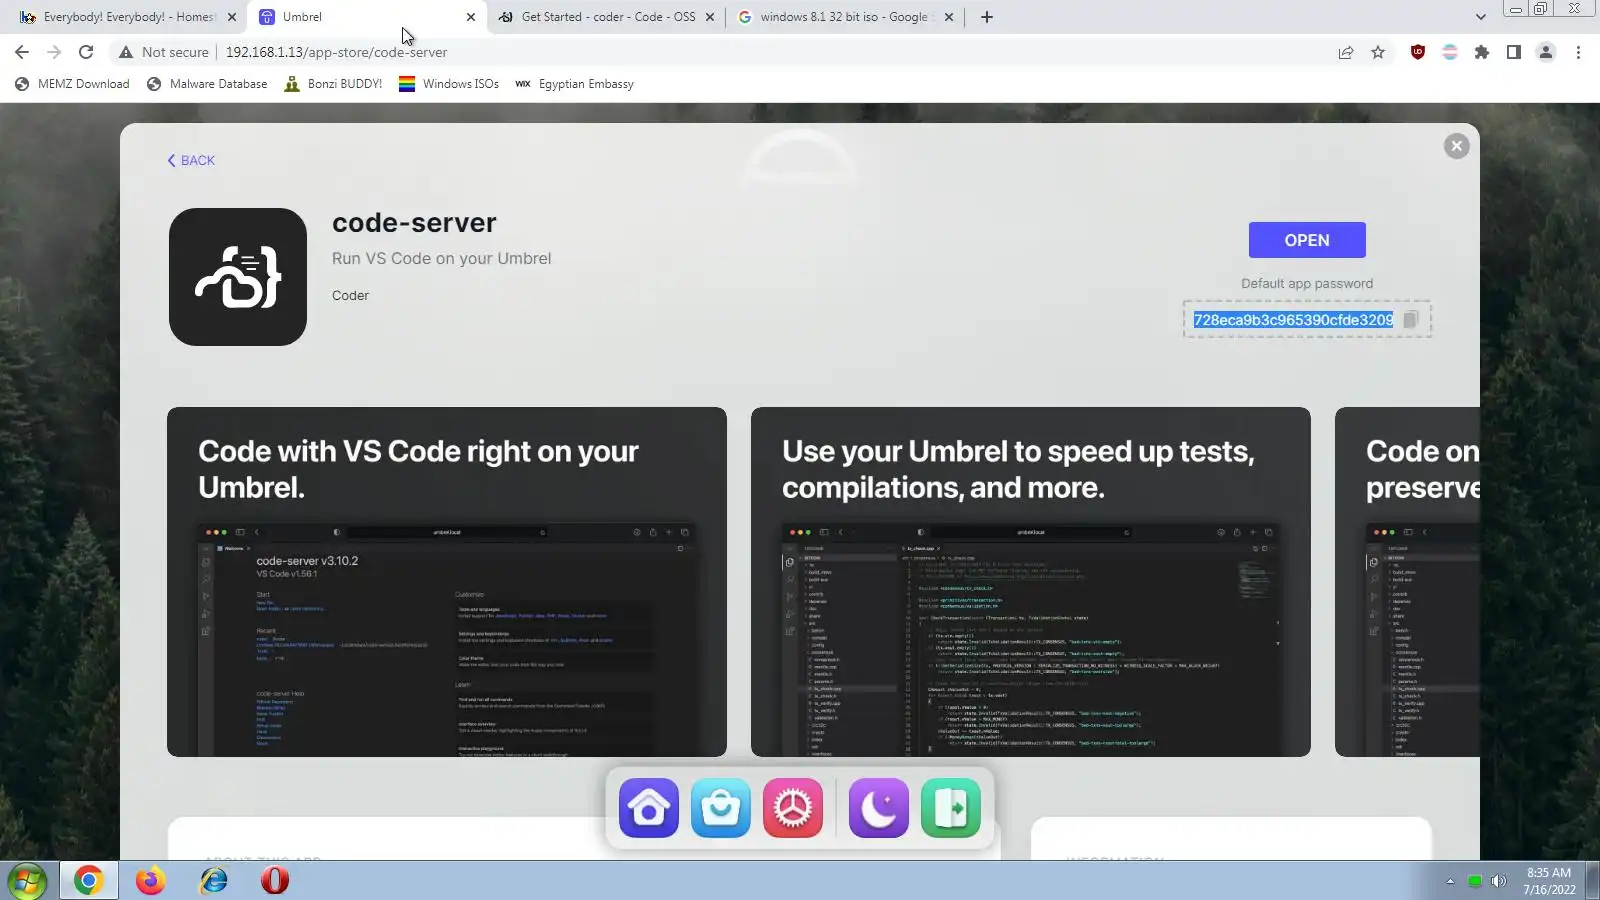Screen dimensions: 1600x900
Task: Close the Everybody! Everybody! tab
Action: point(232,17)
